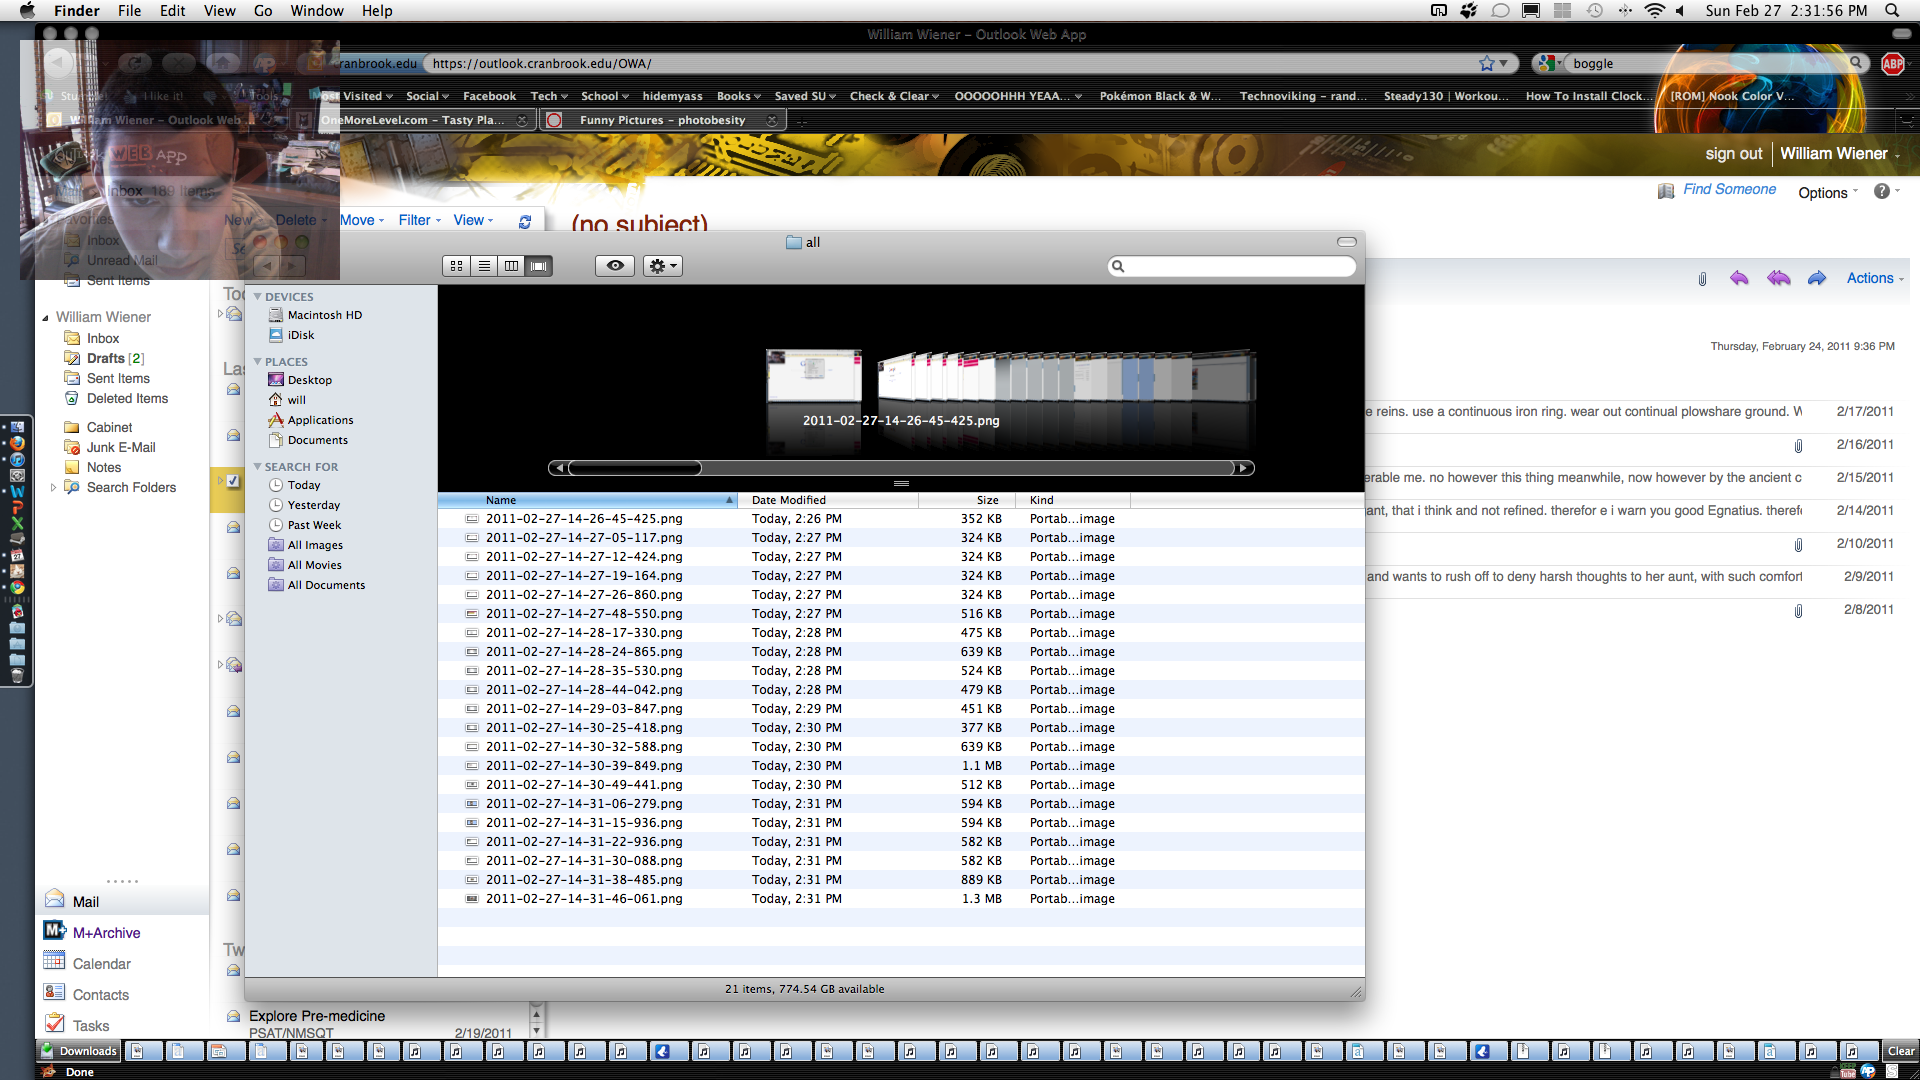Open the Go menu in menu bar

[x=263, y=11]
